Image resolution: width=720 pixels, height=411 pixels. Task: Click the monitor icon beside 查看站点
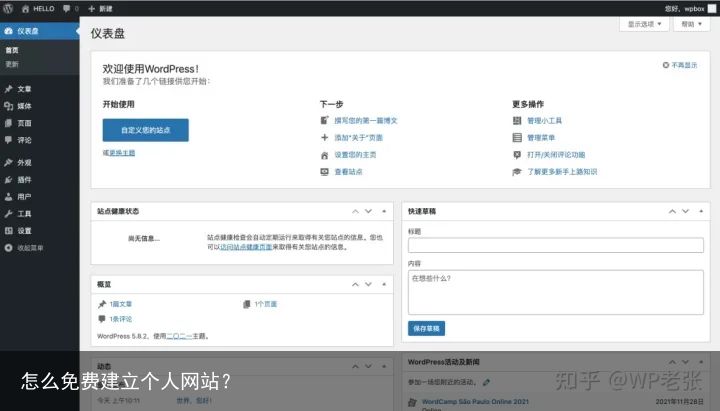coord(324,172)
